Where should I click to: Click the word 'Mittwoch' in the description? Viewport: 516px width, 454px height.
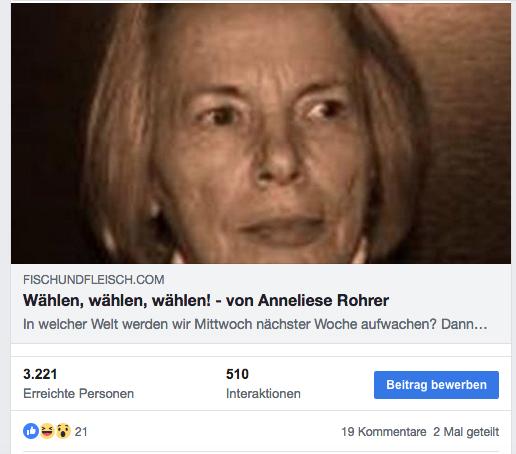[223, 324]
